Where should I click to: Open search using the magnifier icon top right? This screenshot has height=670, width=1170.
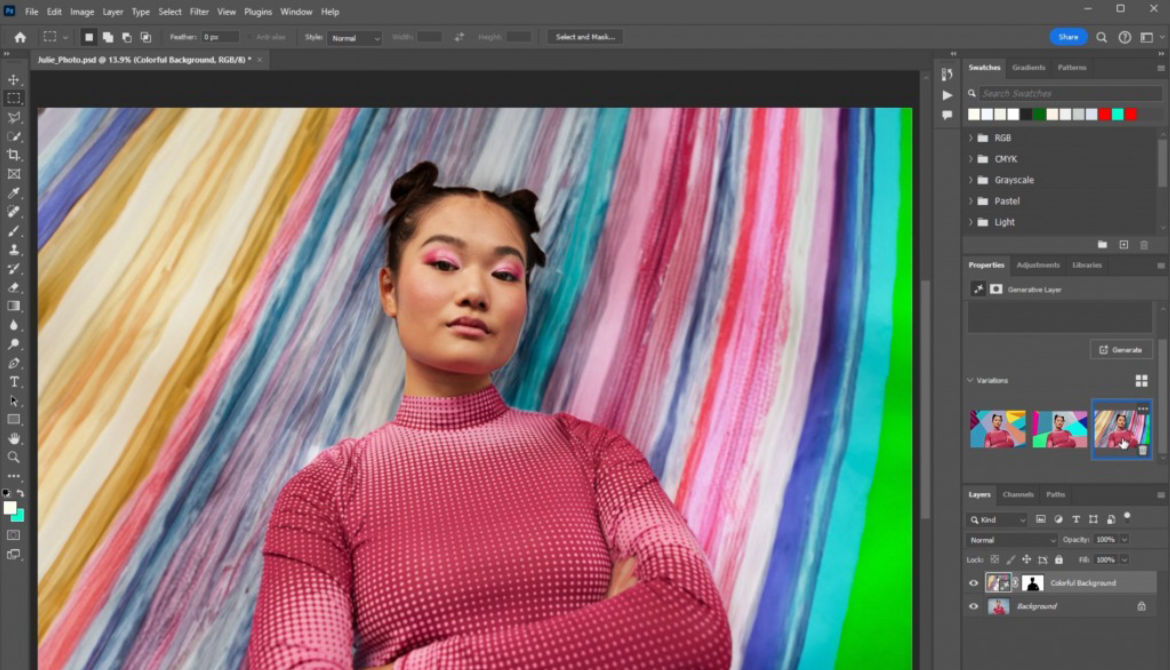point(1101,36)
